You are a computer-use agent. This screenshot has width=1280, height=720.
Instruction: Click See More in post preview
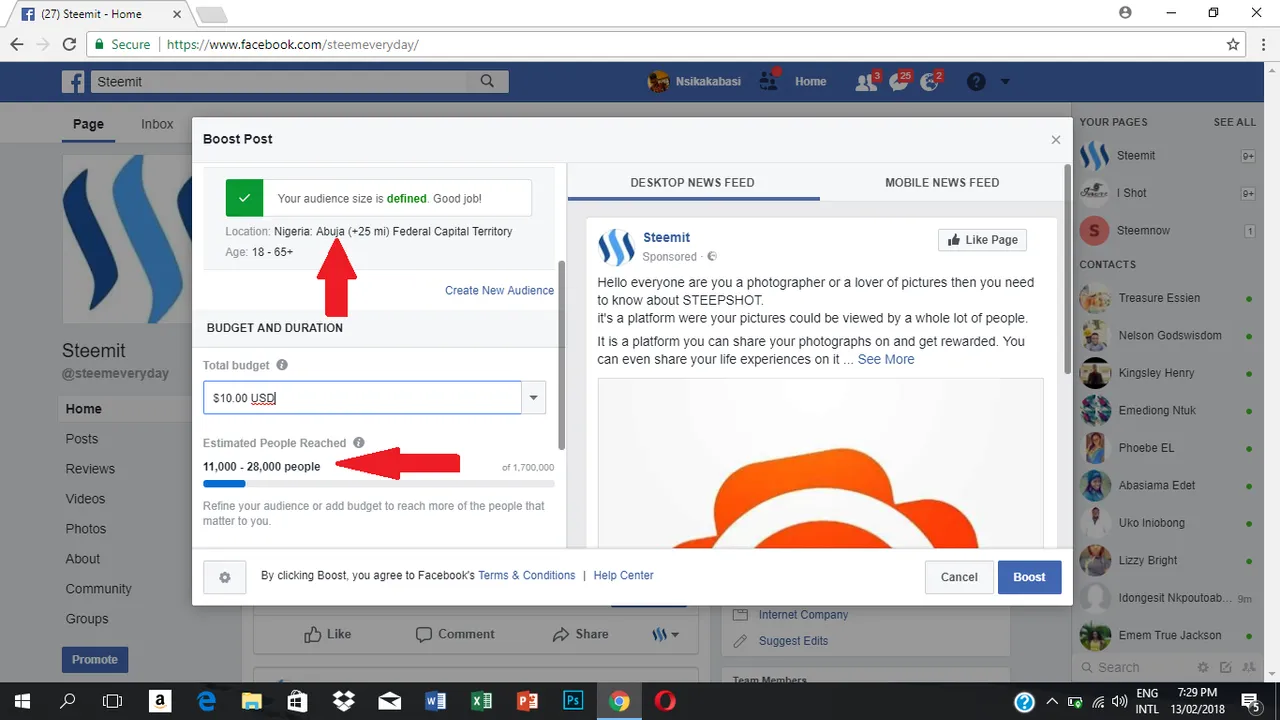pyautogui.click(x=885, y=359)
